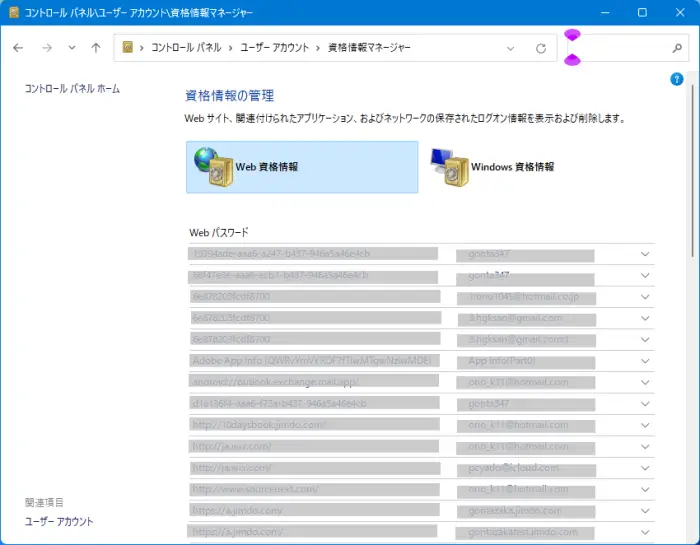Click 資格情報マネージャー in the breadcrumb
The height and width of the screenshot is (545, 700).
tap(369, 48)
